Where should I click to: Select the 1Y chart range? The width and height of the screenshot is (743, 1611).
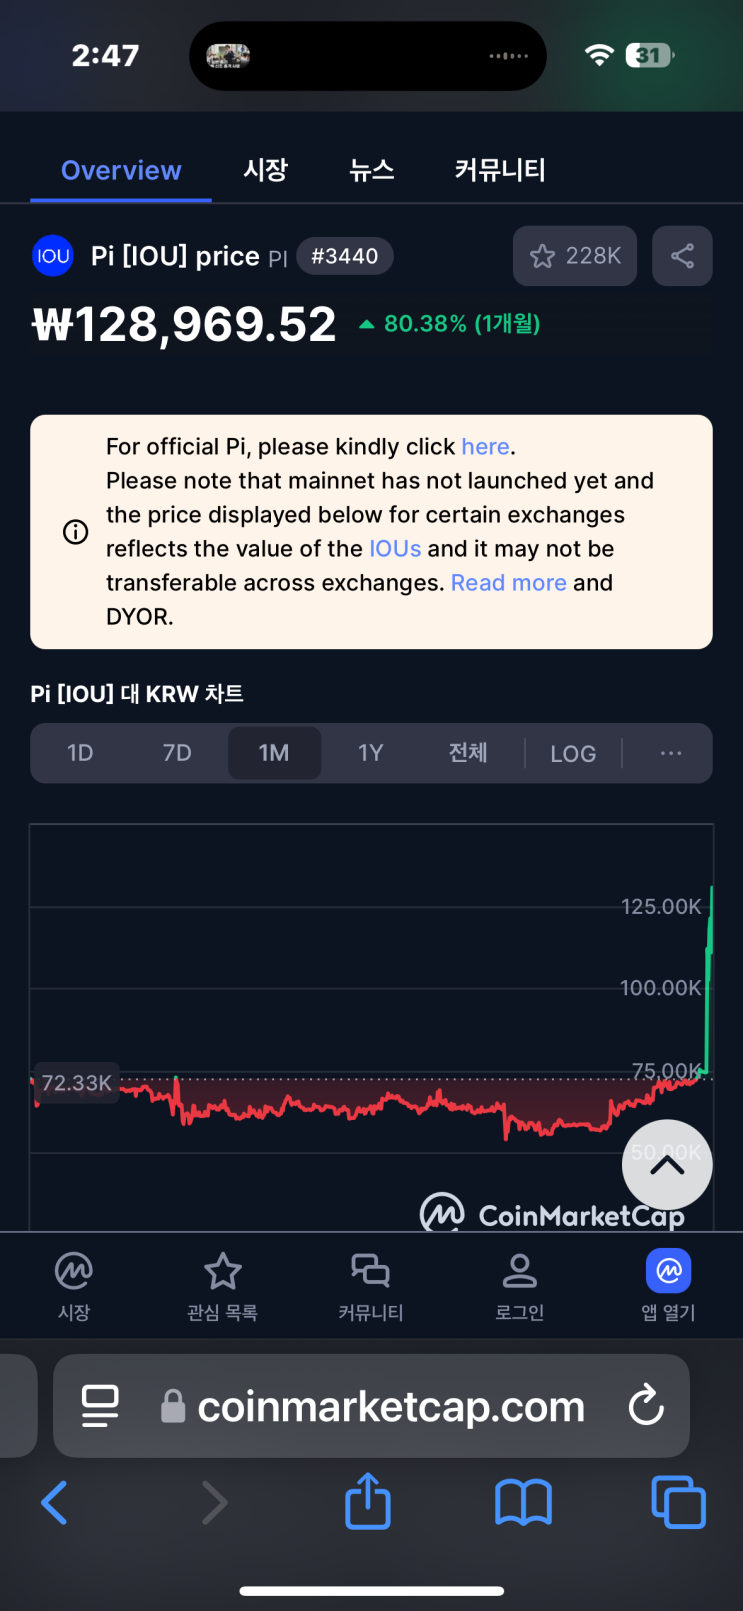(371, 753)
